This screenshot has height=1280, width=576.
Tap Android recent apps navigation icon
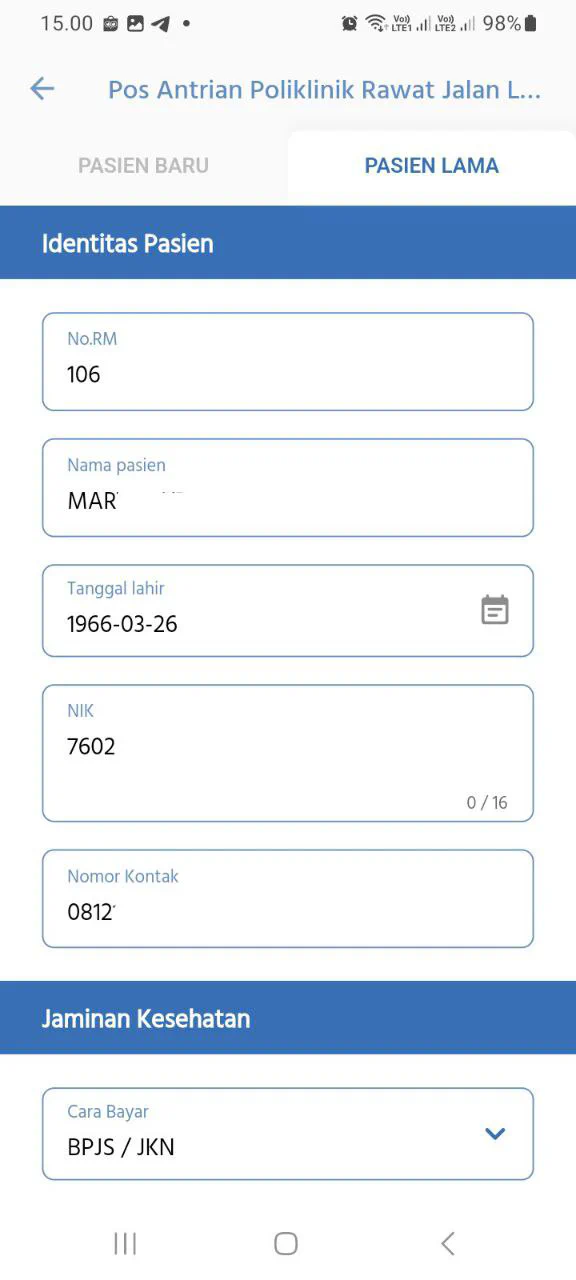click(125, 1243)
